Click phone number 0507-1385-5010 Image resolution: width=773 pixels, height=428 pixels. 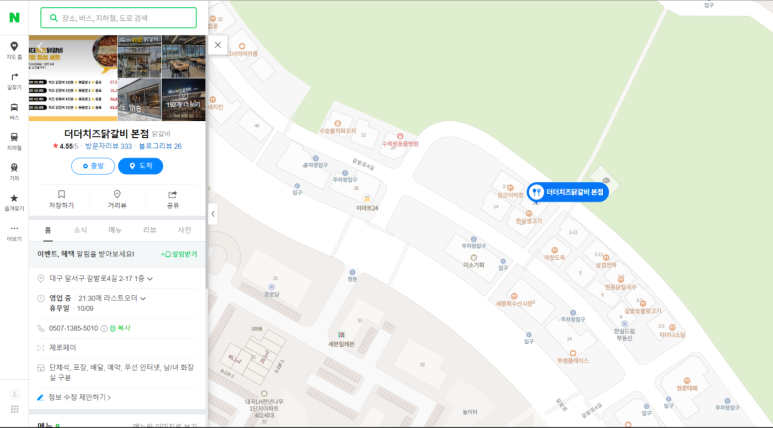tap(73, 328)
